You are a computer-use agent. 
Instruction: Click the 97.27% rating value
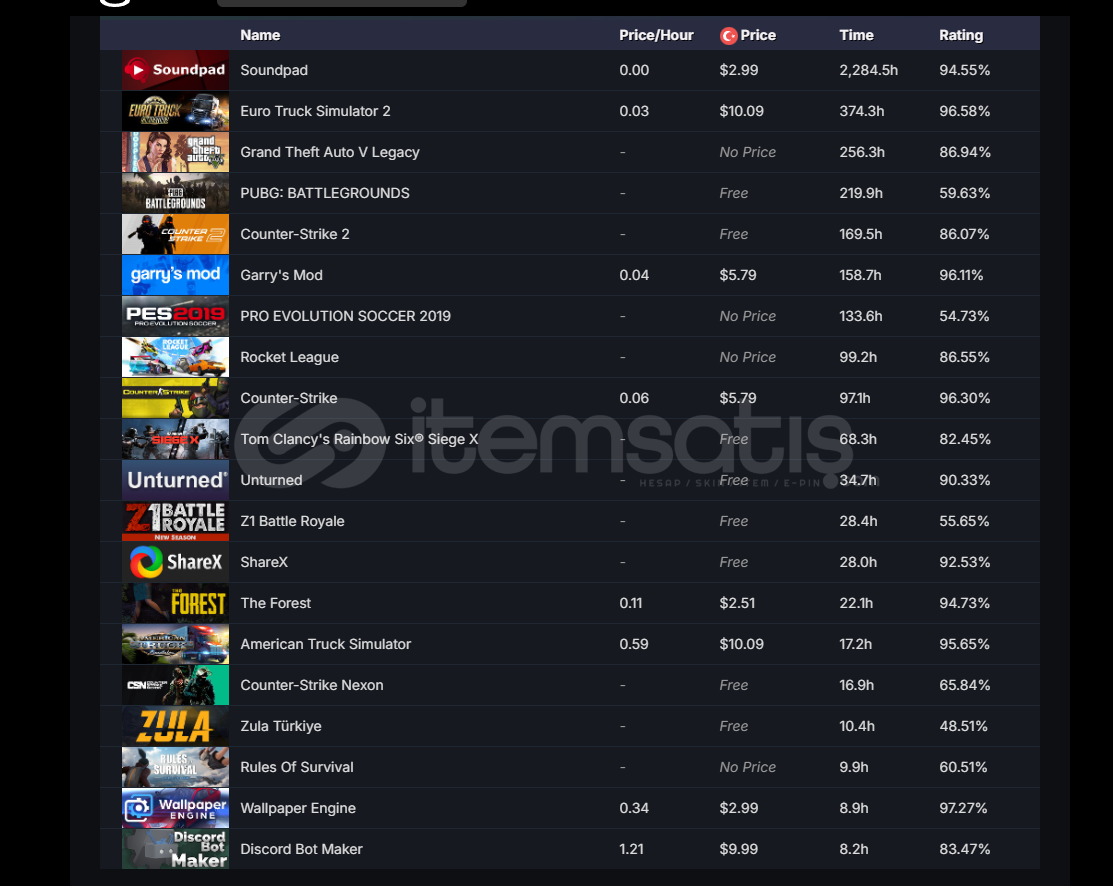coord(963,808)
